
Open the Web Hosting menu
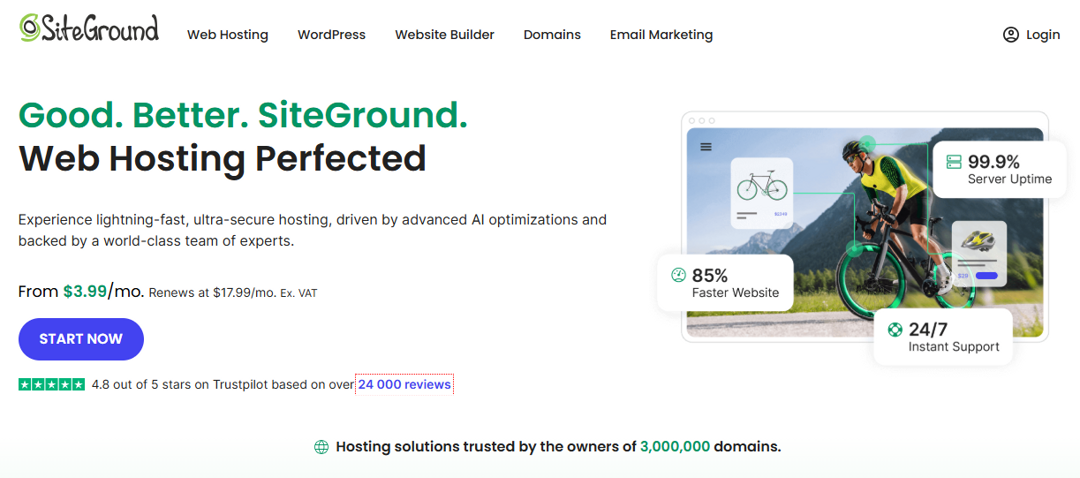pos(228,35)
